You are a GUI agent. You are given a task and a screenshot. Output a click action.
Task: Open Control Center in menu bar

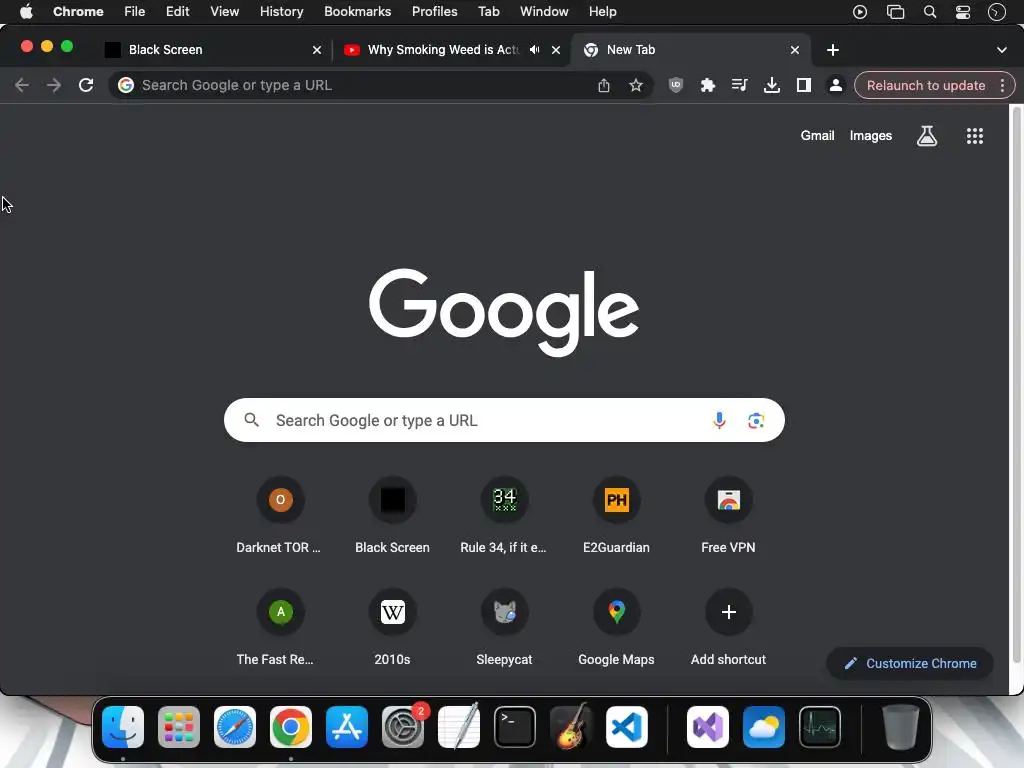pyautogui.click(x=963, y=12)
